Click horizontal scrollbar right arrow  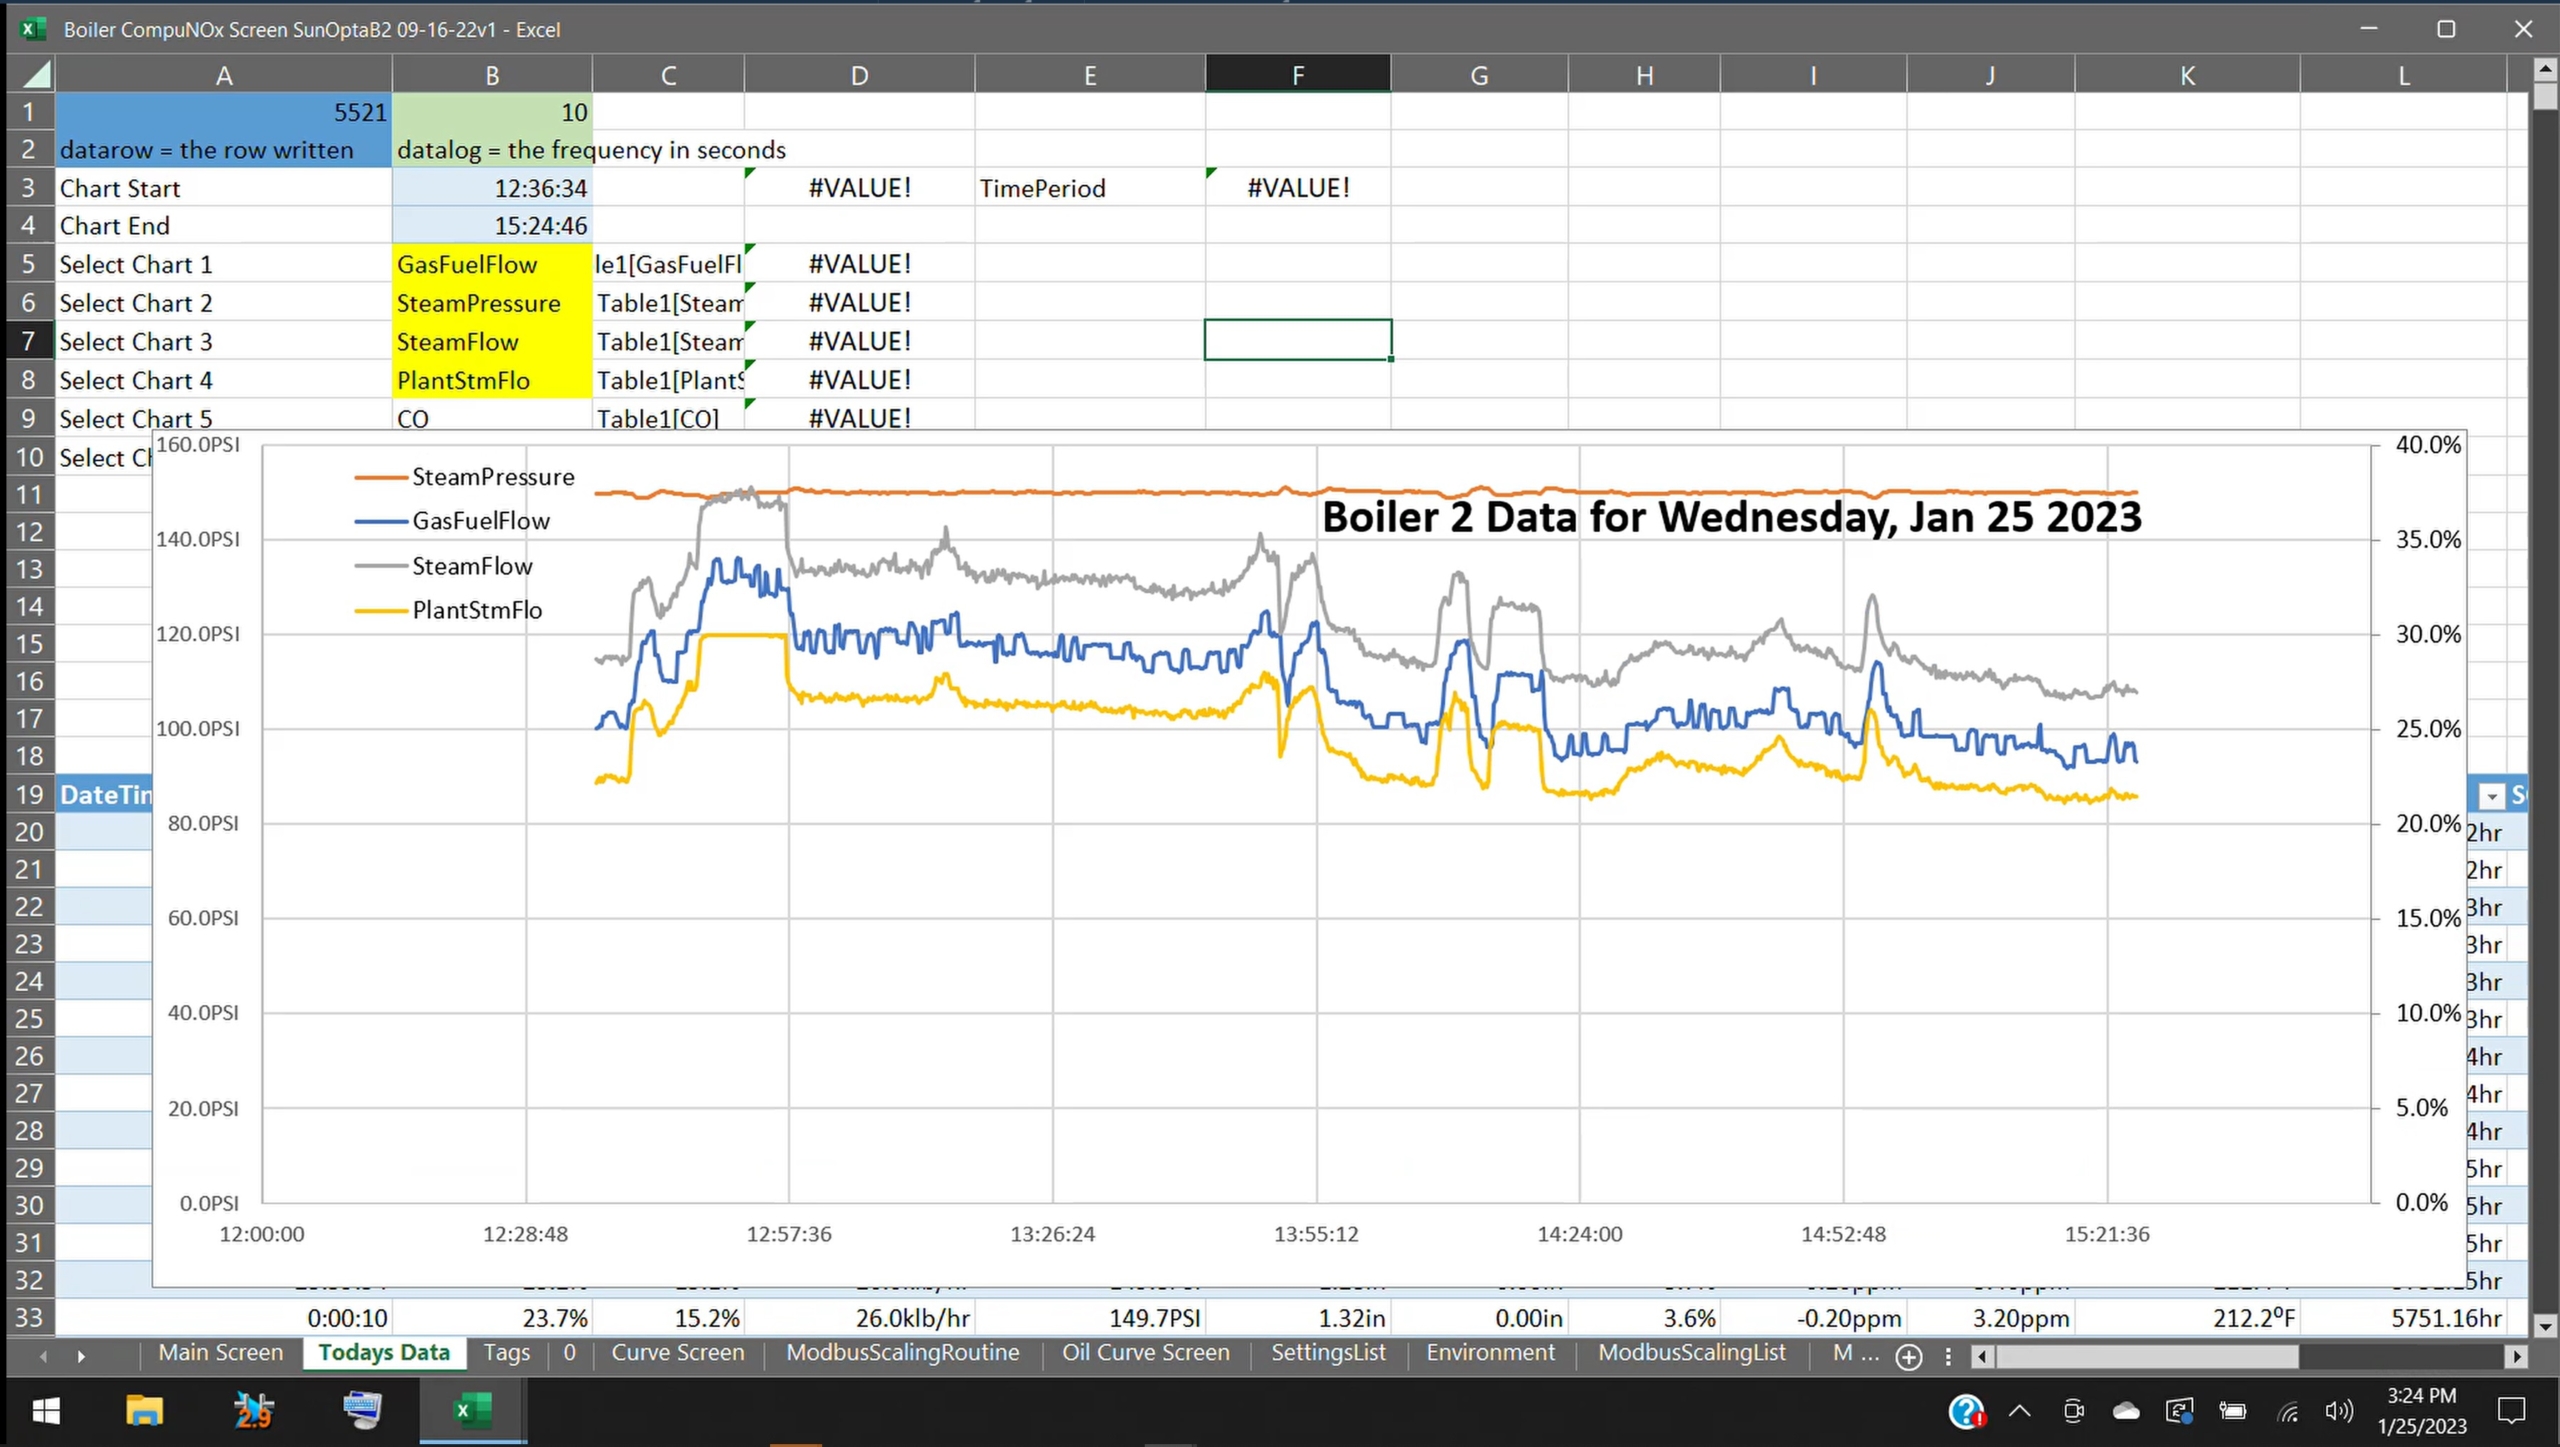[x=2517, y=1356]
